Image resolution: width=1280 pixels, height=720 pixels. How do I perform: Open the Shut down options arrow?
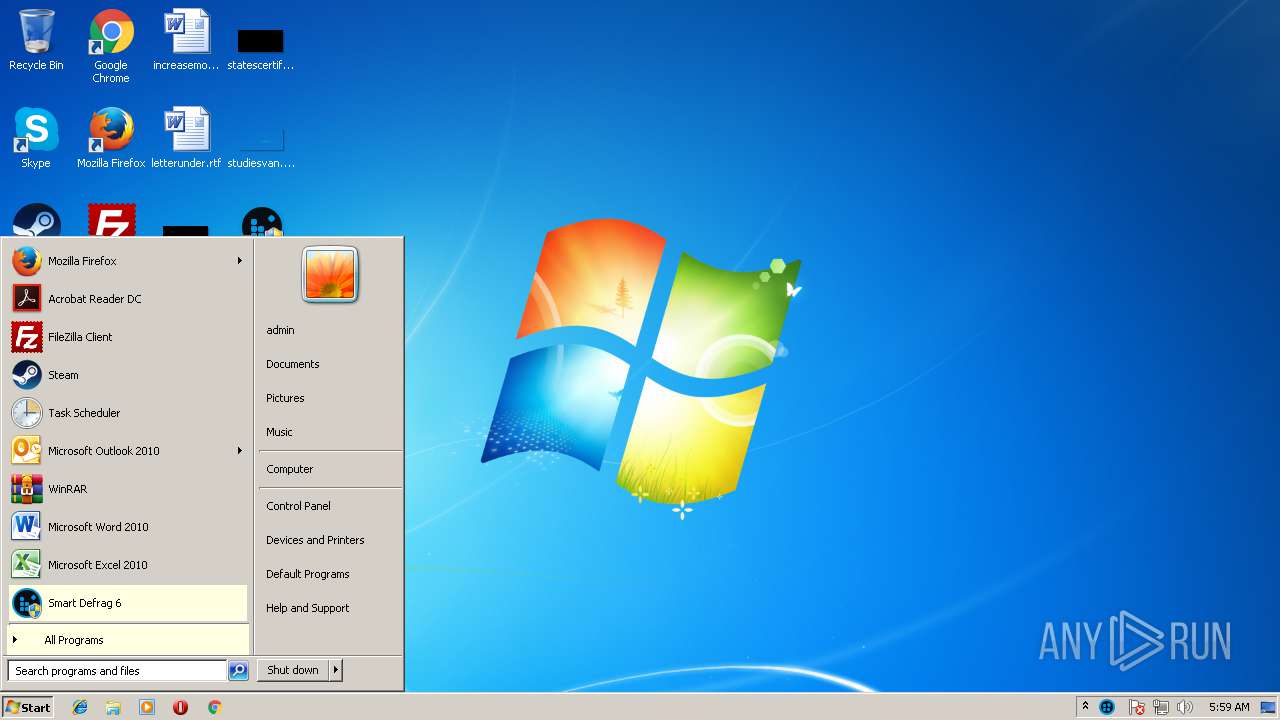pyautogui.click(x=336, y=670)
